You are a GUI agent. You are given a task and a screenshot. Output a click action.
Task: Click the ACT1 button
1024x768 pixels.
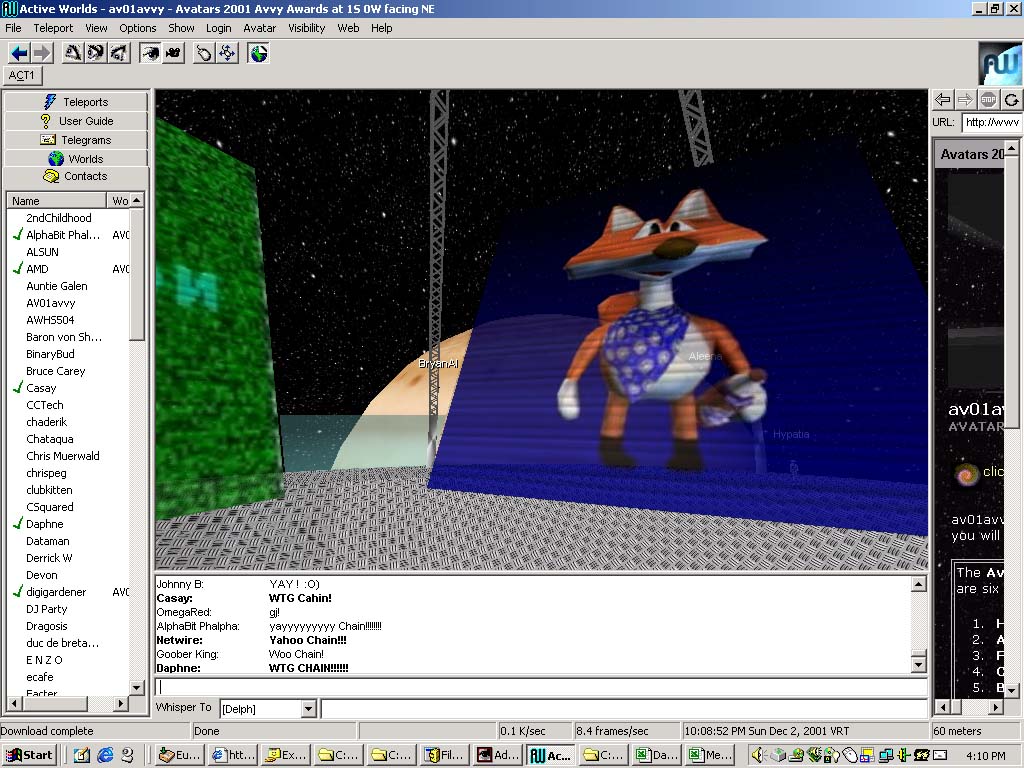click(22, 75)
